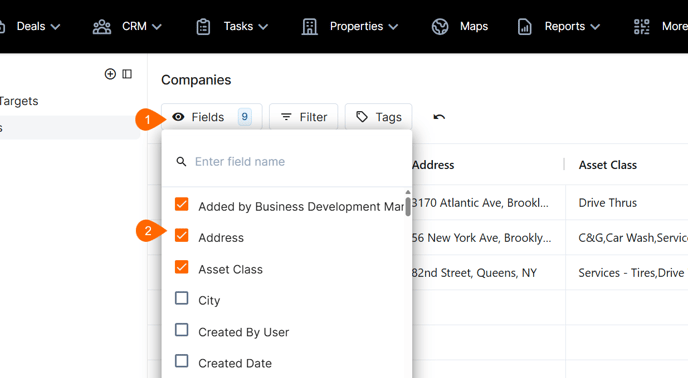Click the C&G,Car Wash asset class cell
This screenshot has height=378, width=688.
pos(633,238)
